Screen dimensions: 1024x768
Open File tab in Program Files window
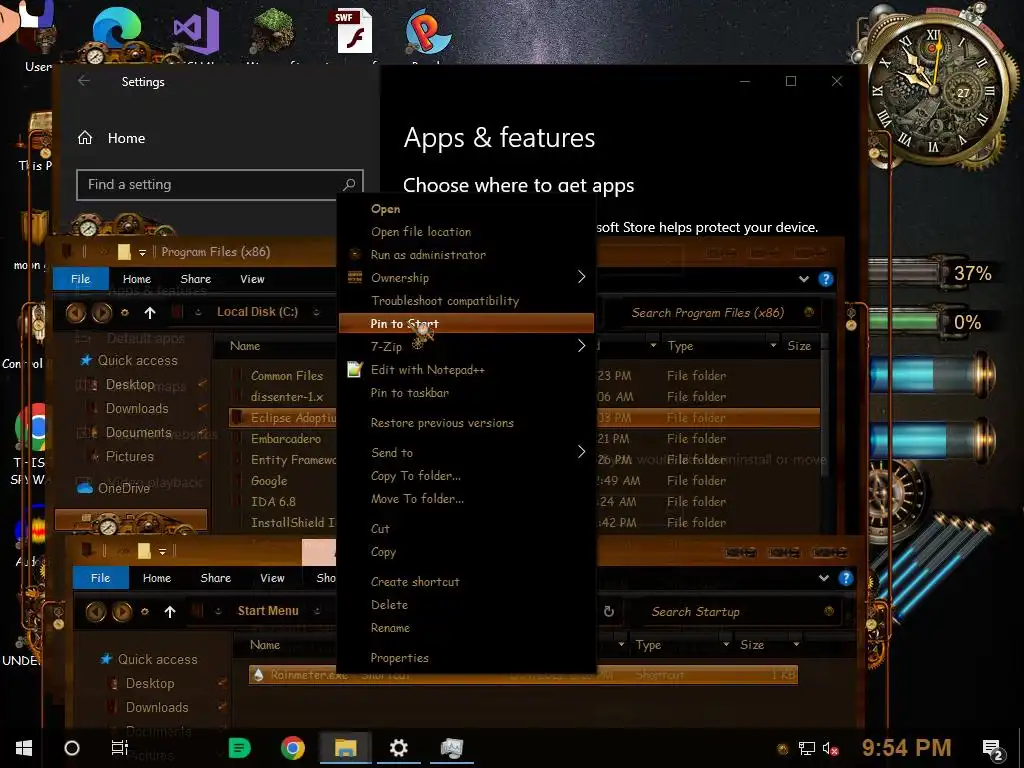coord(80,279)
